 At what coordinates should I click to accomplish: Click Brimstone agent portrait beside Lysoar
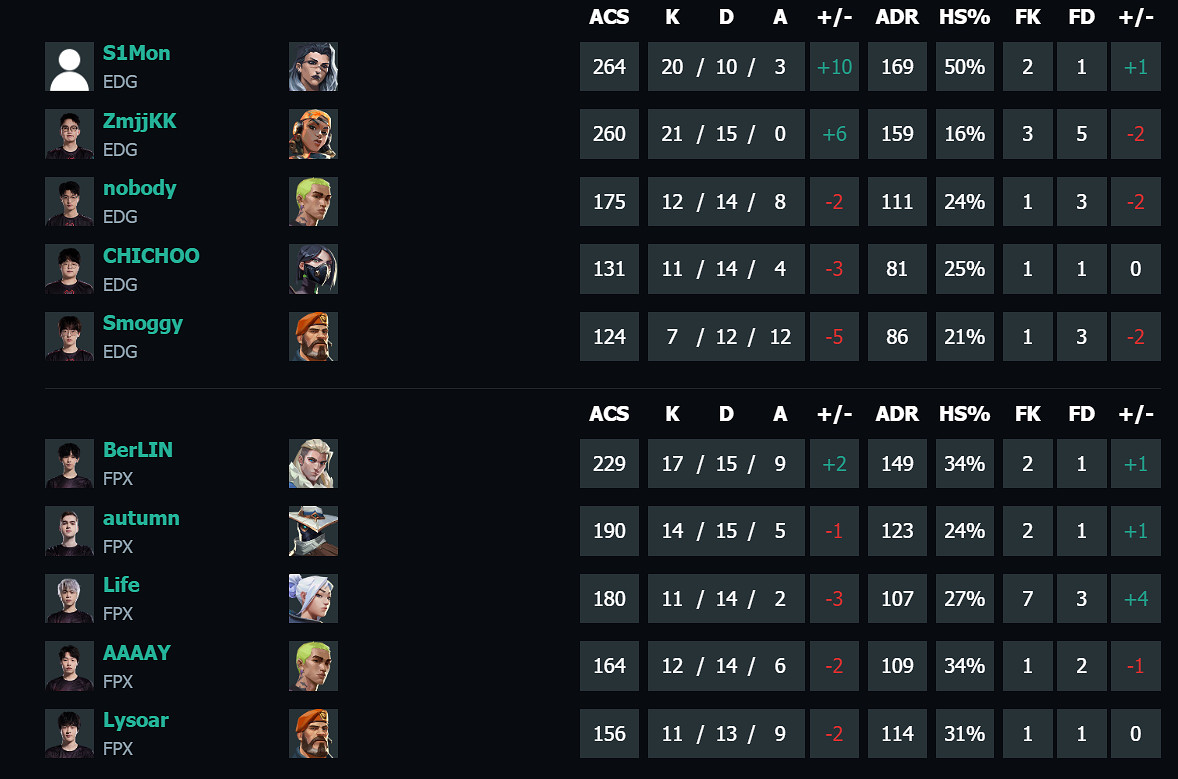[313, 733]
